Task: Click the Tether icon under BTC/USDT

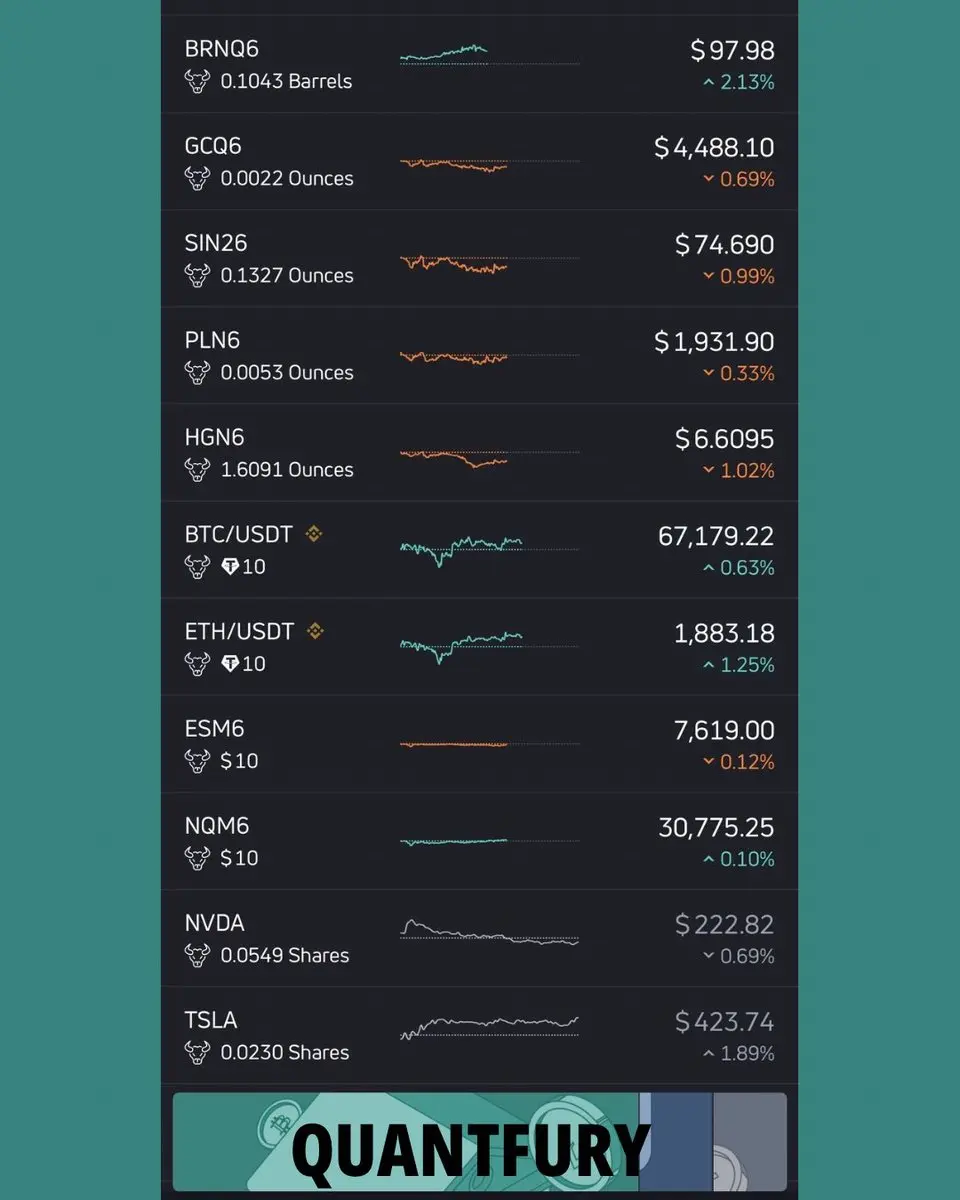Action: click(x=230, y=566)
